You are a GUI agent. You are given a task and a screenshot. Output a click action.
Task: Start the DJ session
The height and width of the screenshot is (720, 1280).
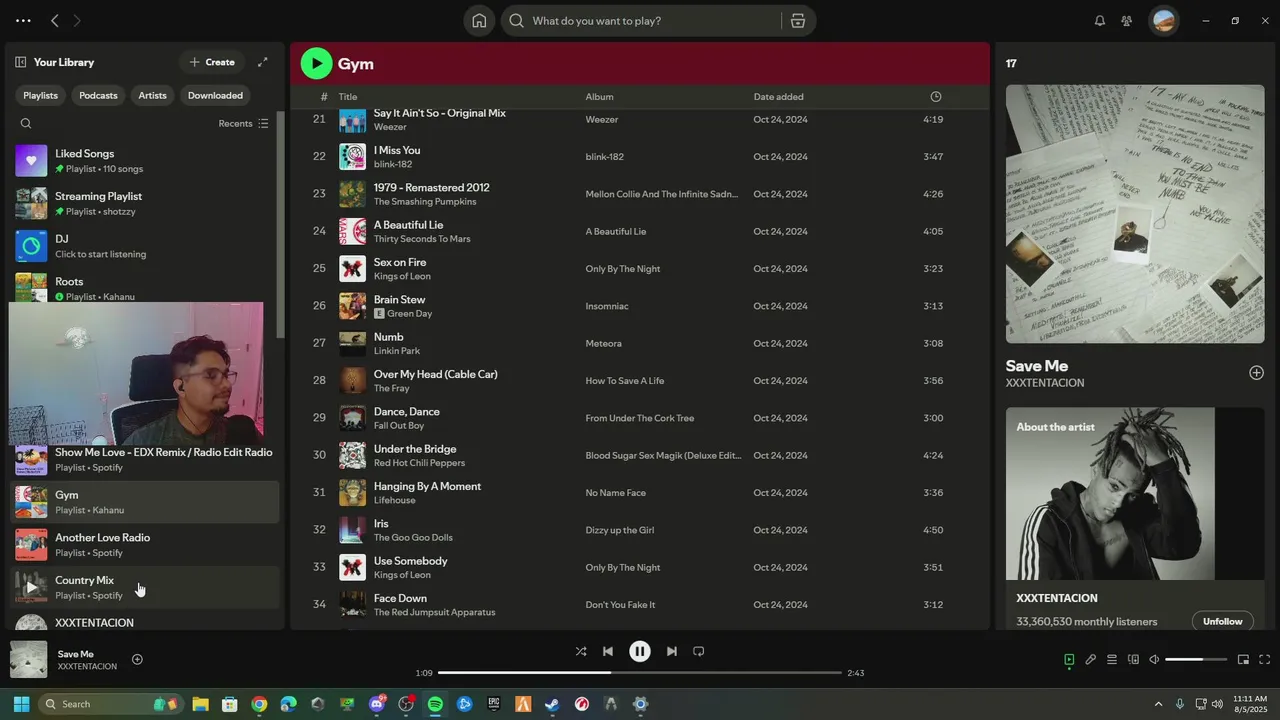[145, 246]
